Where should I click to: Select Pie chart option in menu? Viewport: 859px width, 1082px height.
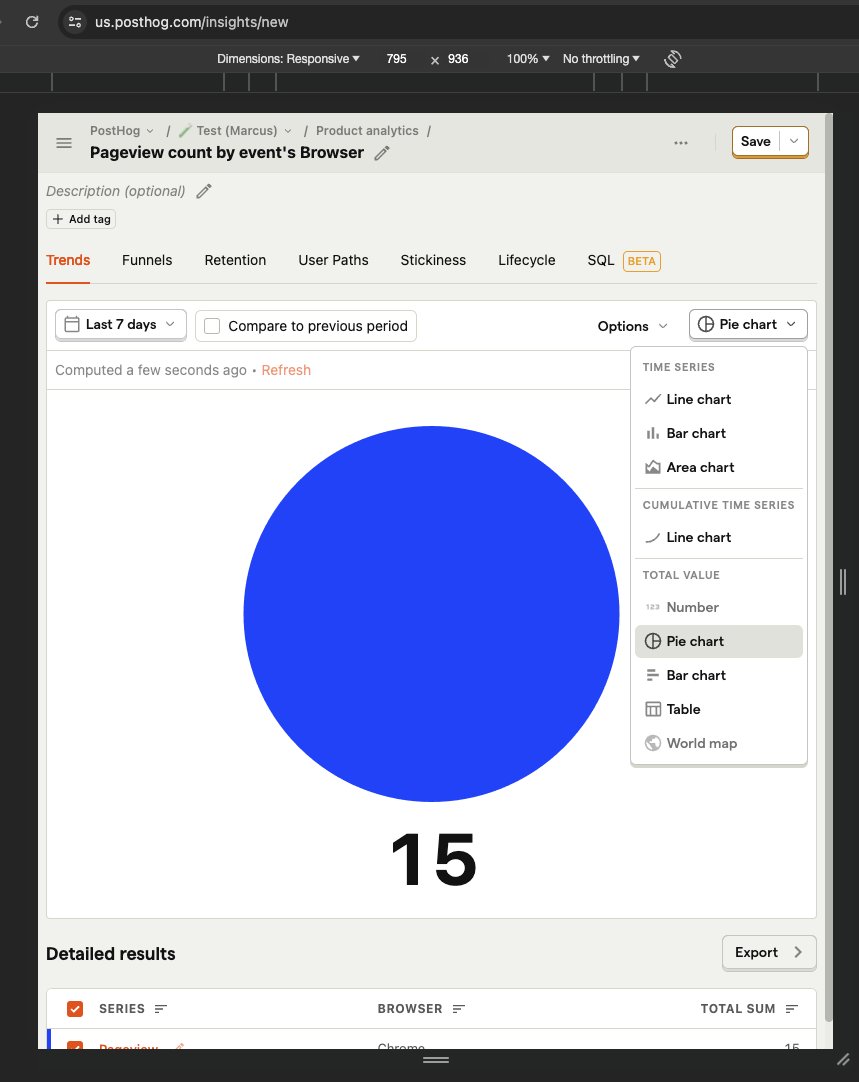pyautogui.click(x=718, y=641)
